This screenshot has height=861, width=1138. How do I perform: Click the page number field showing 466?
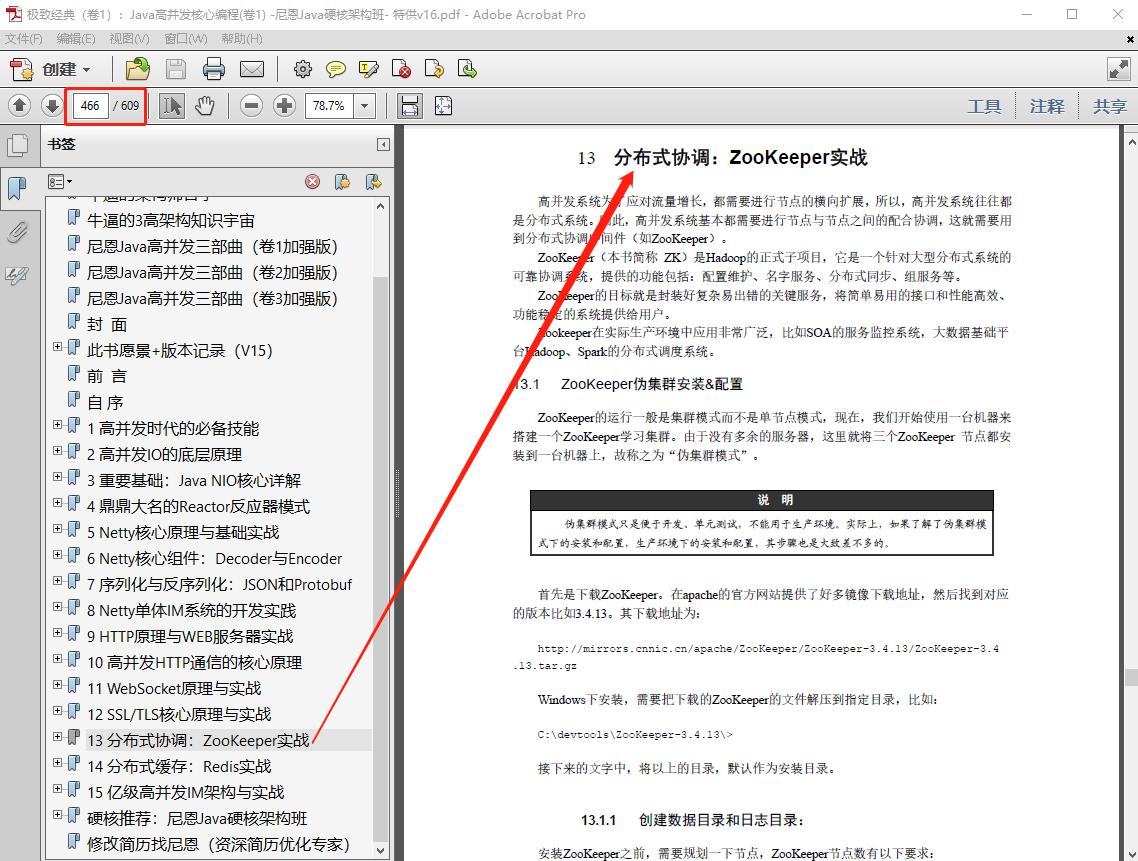[x=91, y=106]
